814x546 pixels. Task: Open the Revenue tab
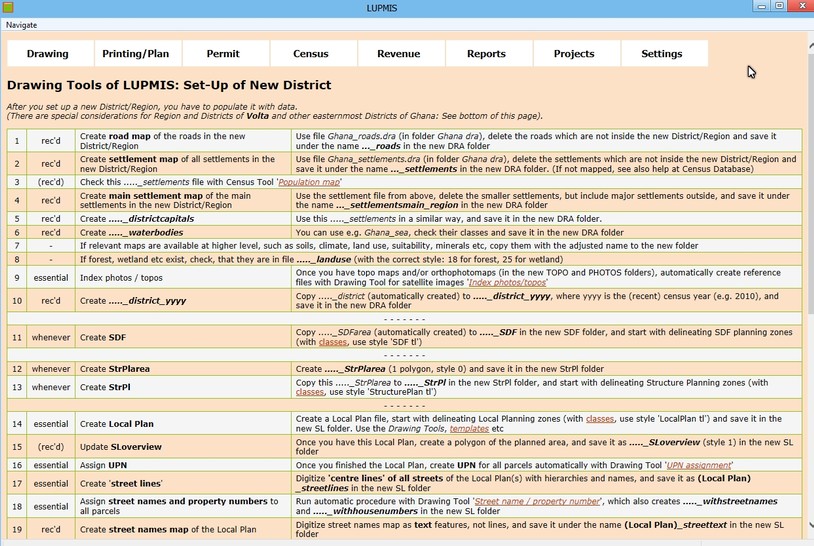(x=399, y=53)
